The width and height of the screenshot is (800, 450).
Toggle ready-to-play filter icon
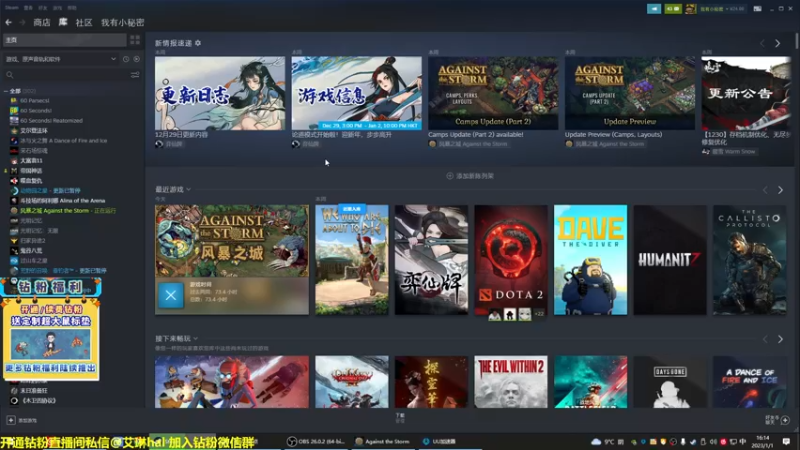(137, 59)
